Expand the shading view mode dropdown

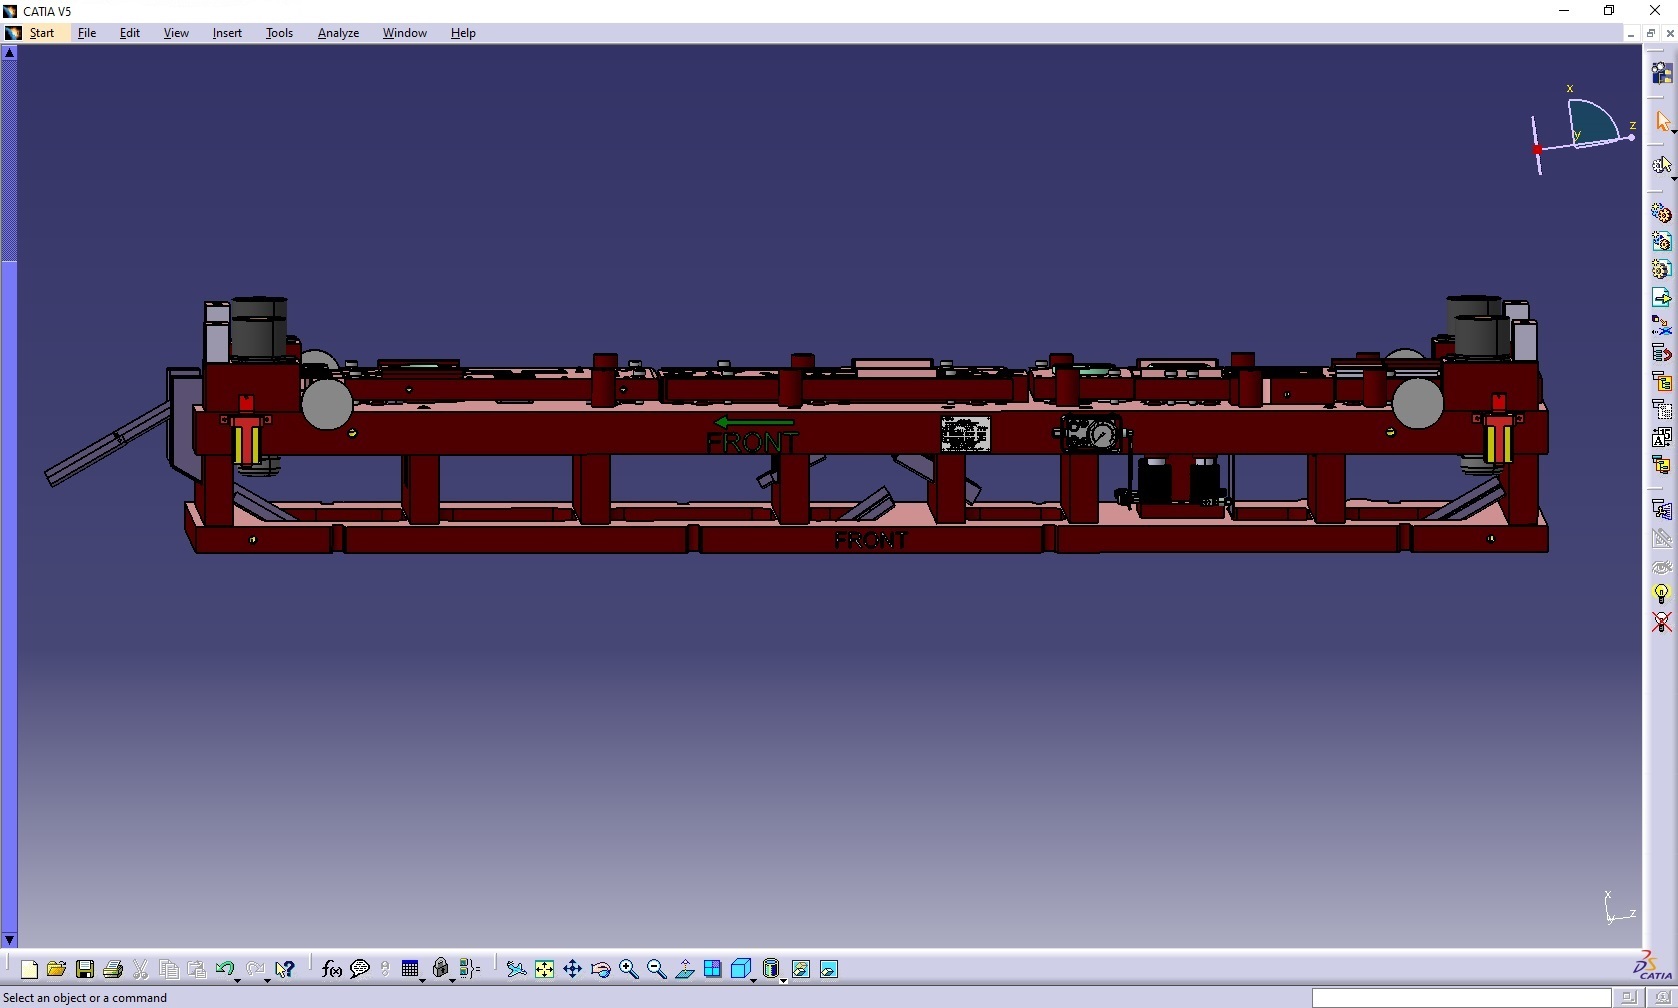click(x=783, y=980)
